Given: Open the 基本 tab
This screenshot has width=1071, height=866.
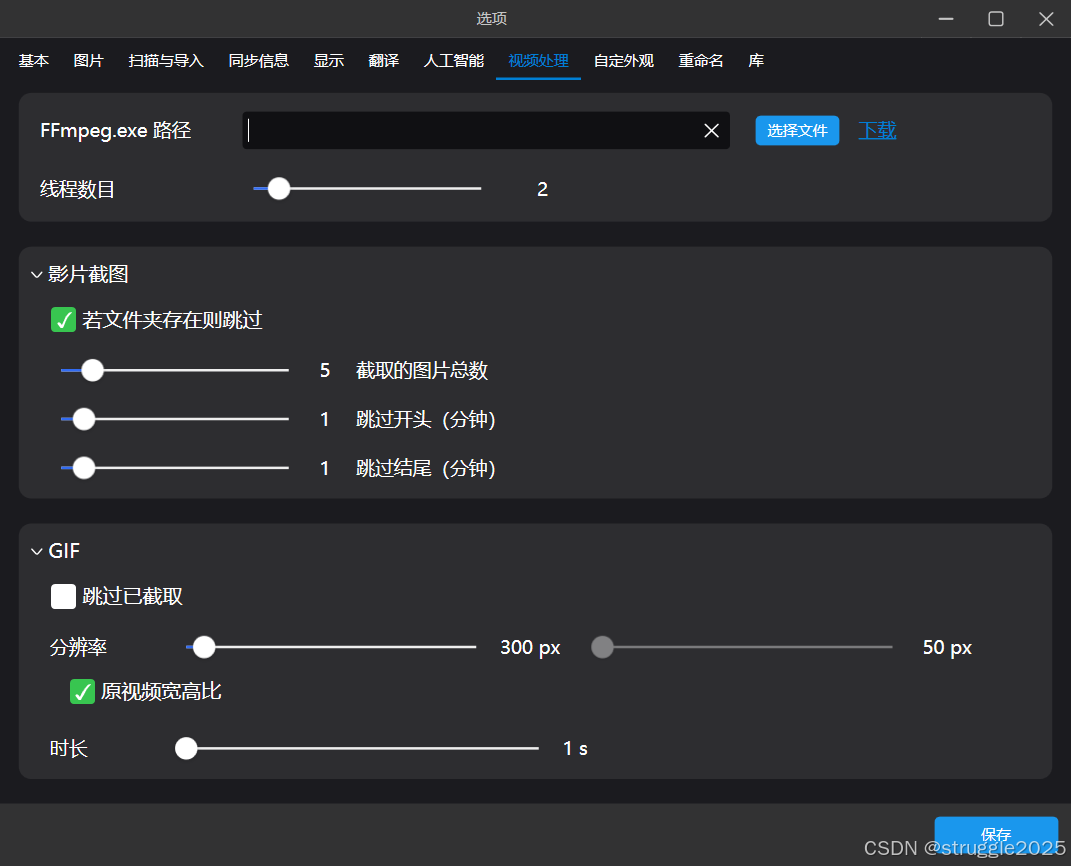Looking at the screenshot, I should pos(33,61).
